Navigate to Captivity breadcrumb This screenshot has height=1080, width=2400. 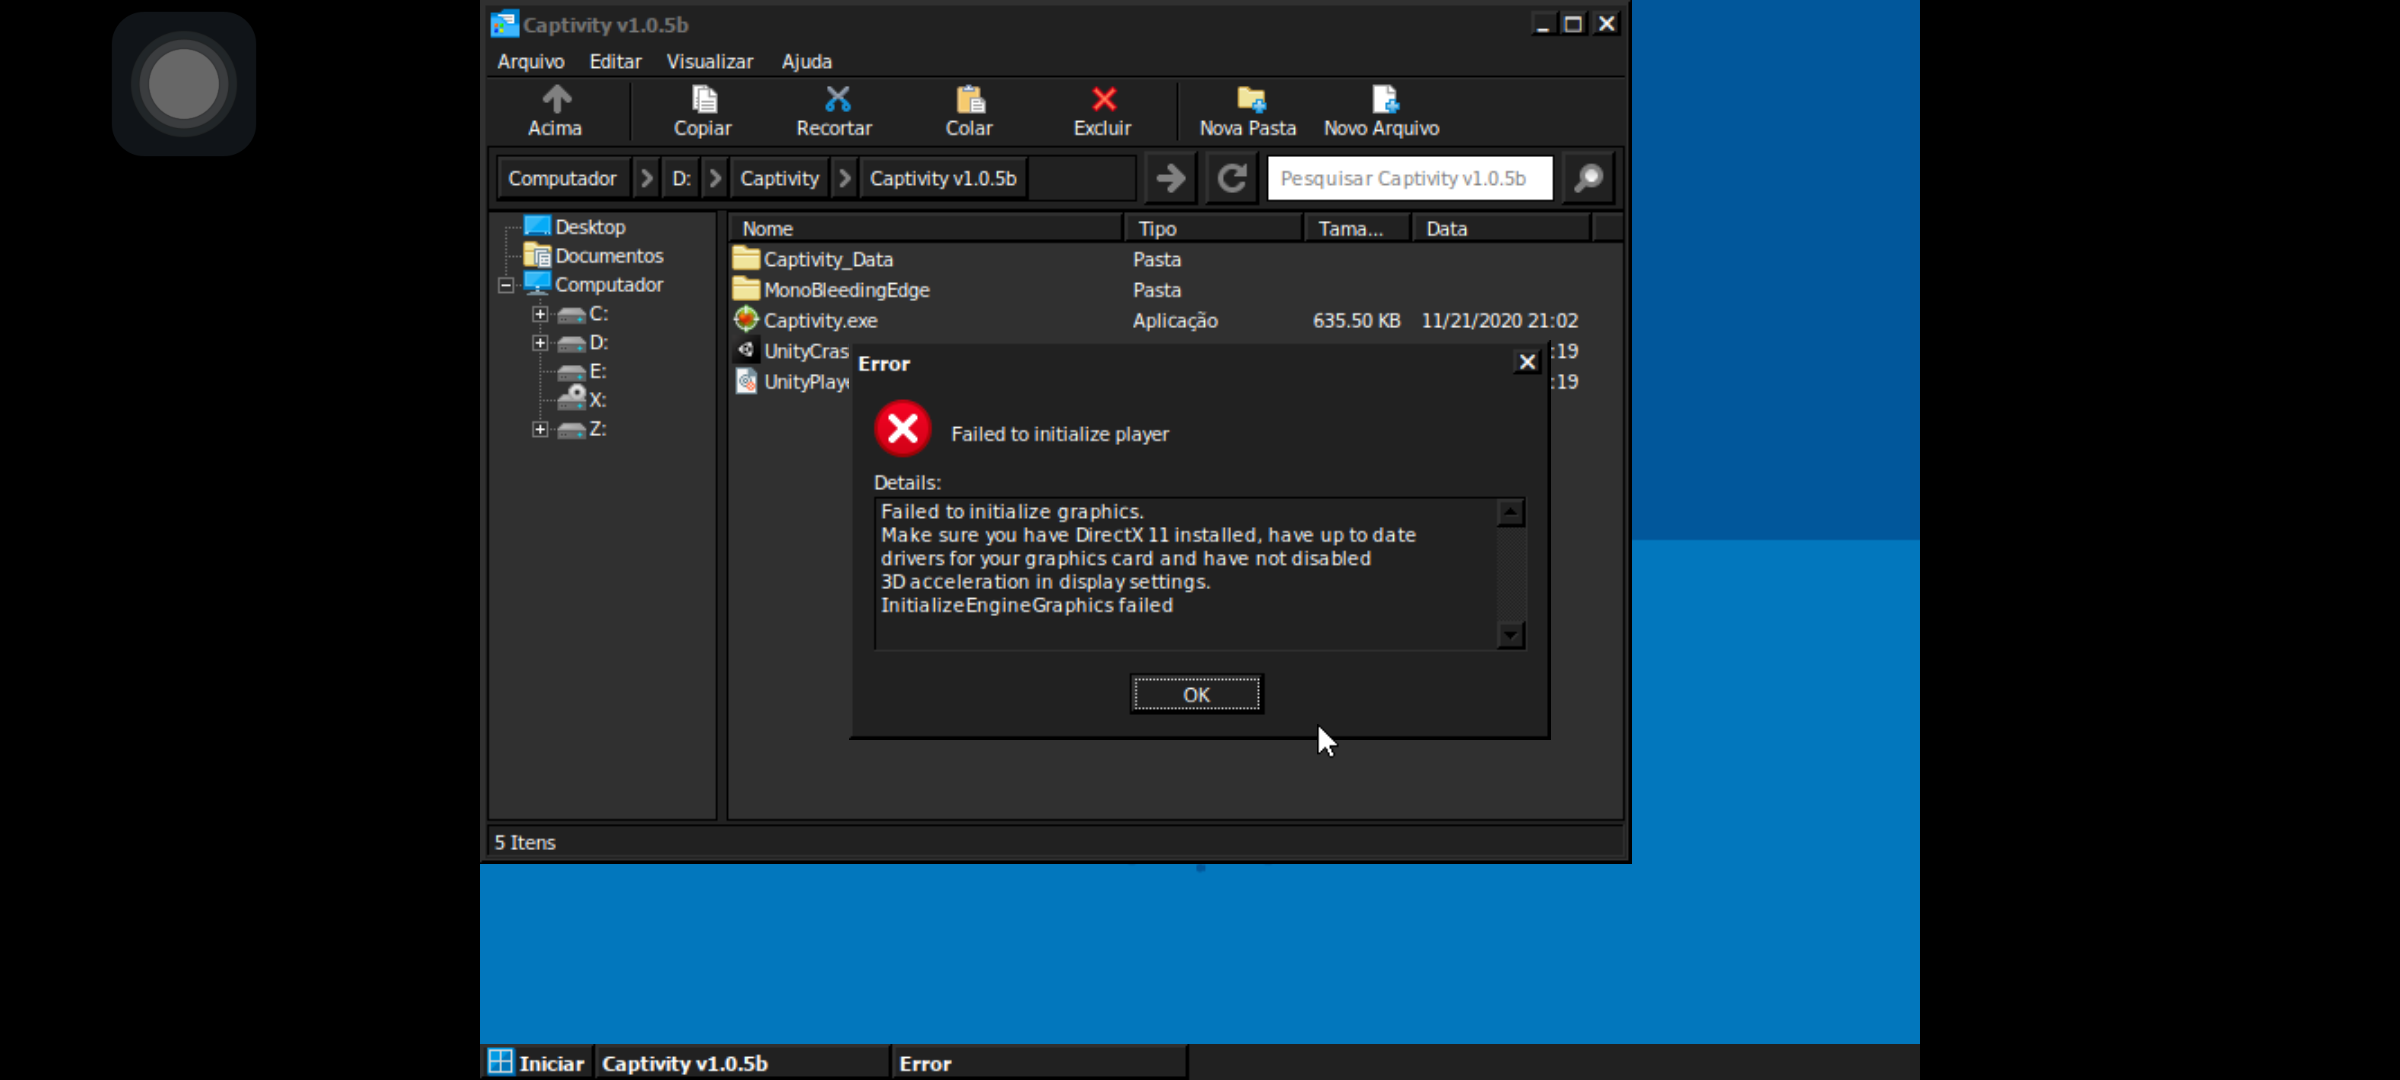(x=780, y=179)
